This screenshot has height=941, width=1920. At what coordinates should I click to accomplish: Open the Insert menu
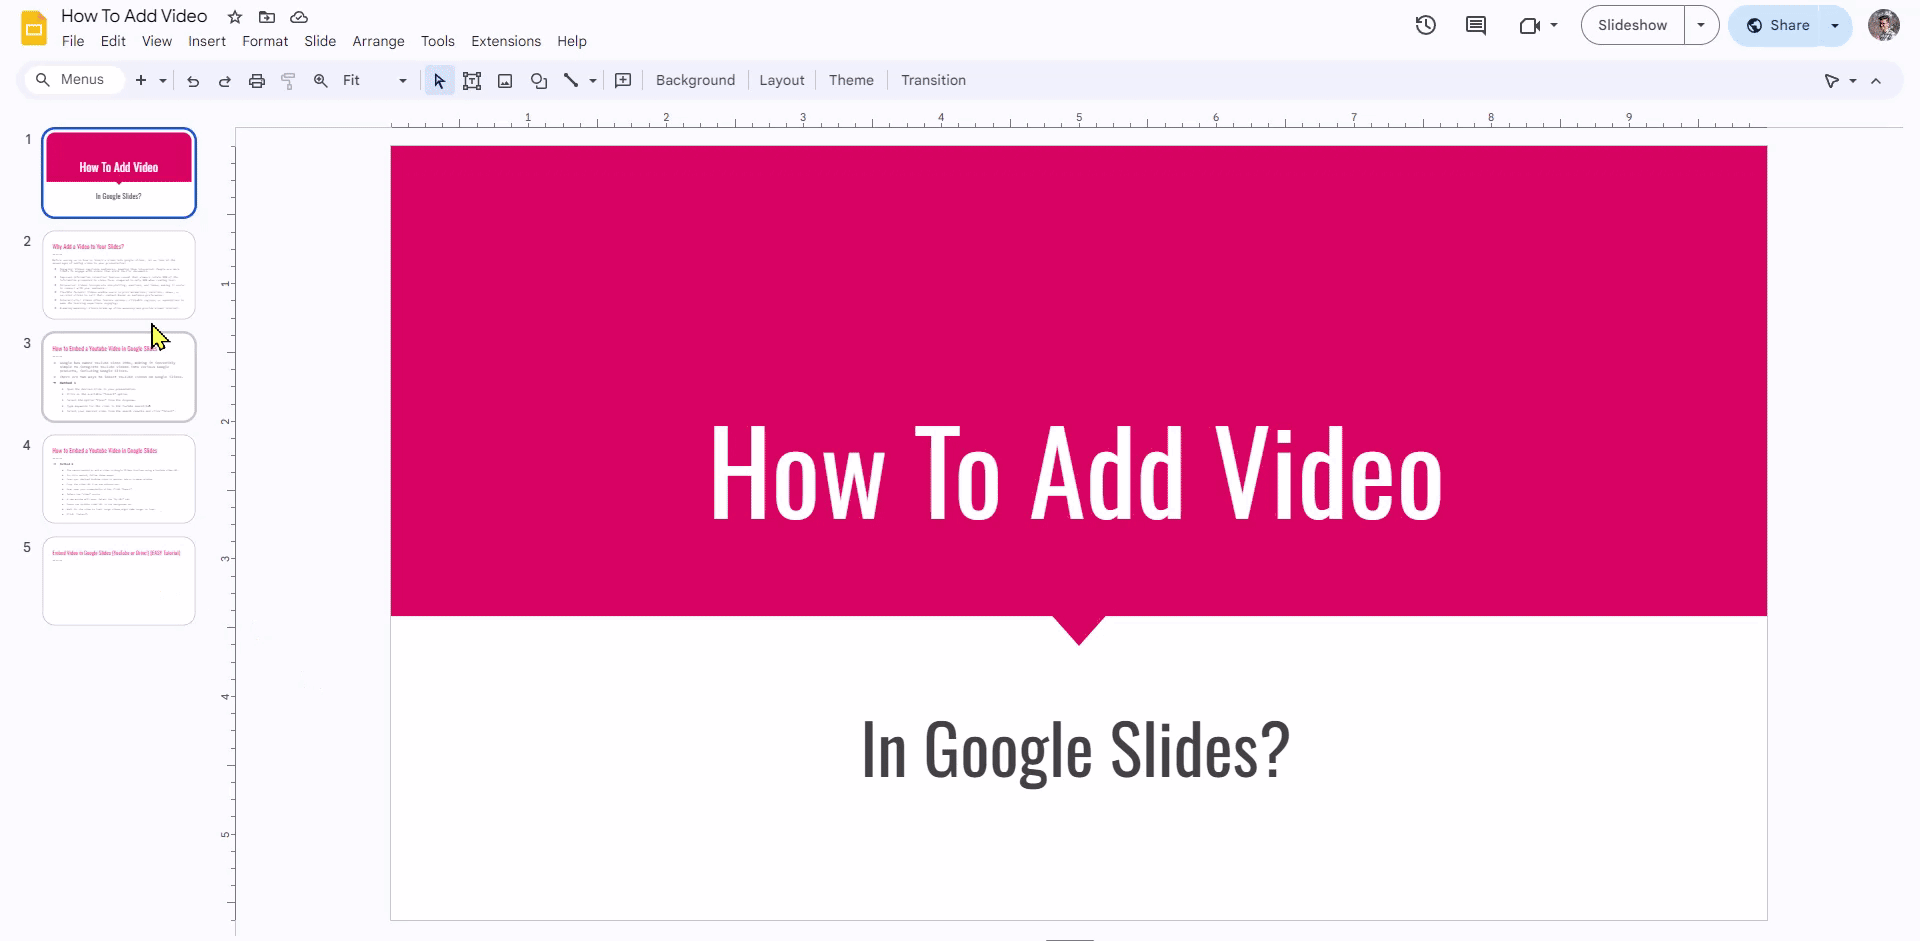click(x=207, y=41)
